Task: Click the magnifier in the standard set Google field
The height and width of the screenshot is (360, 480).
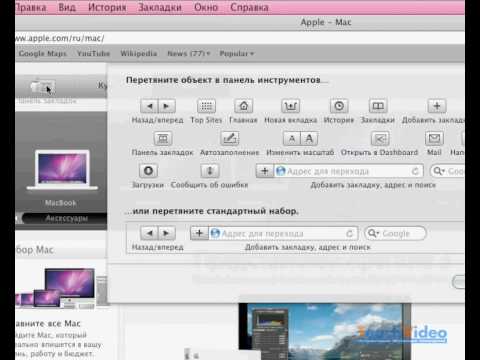Action: click(373, 233)
